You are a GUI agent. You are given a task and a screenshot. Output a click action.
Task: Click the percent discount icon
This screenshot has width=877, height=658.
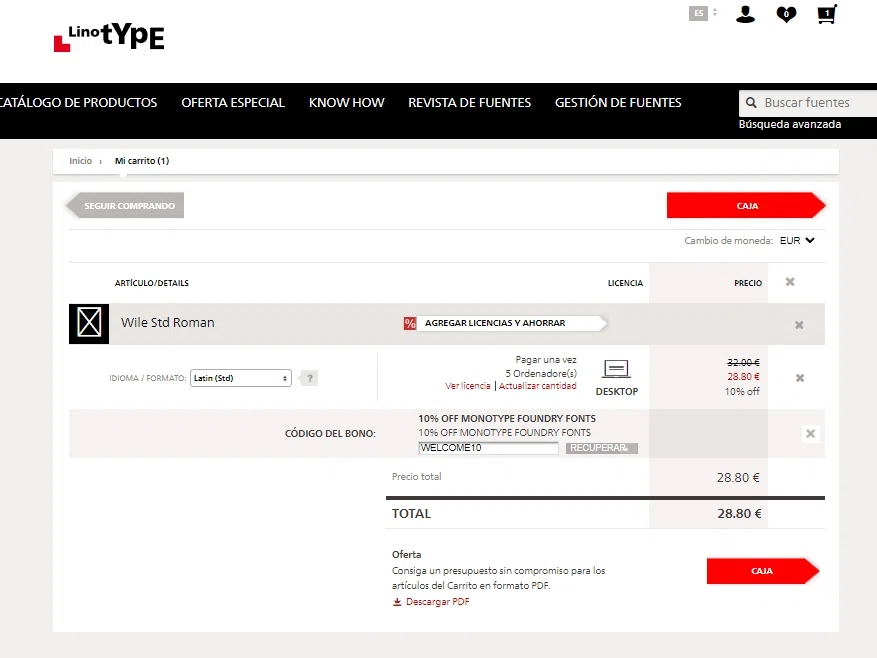pos(410,323)
